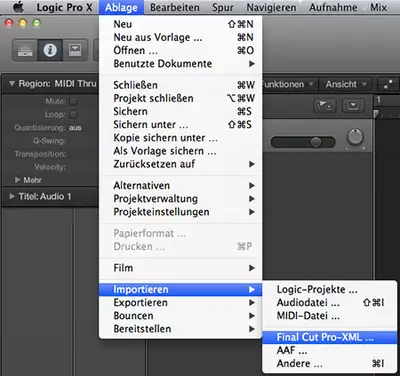Choose Andere … in Importieren submenu
Image resolution: width=400 pixels, height=376 pixels.
[x=330, y=363]
